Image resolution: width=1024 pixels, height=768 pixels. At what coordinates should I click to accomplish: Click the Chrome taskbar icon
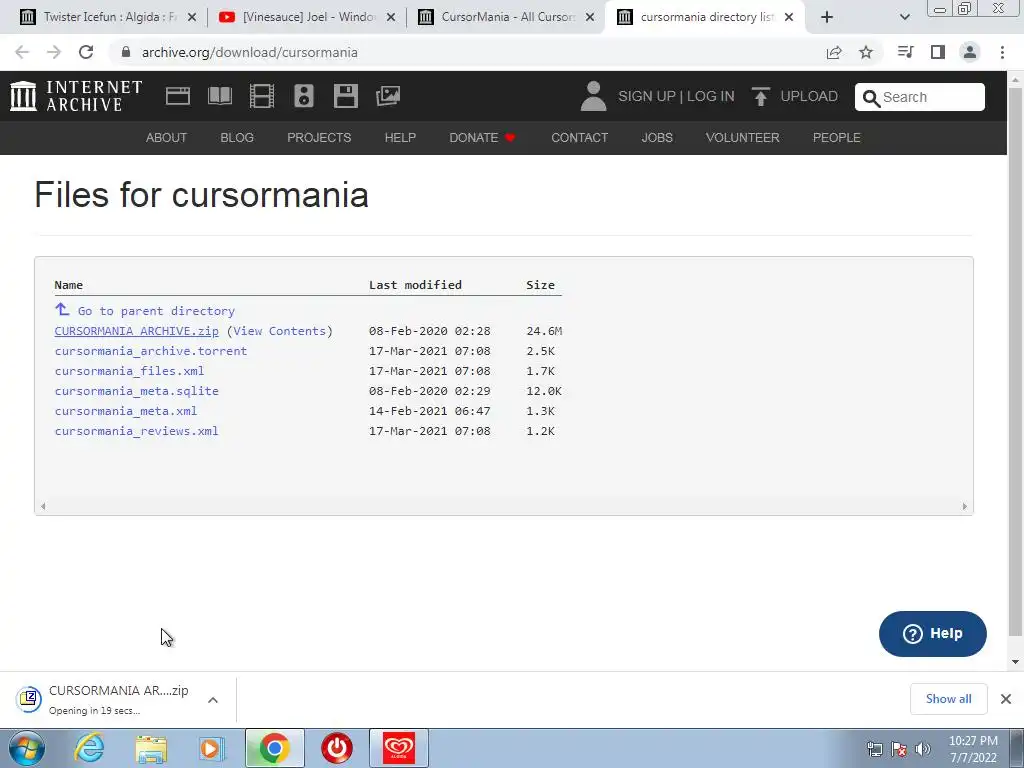click(274, 748)
